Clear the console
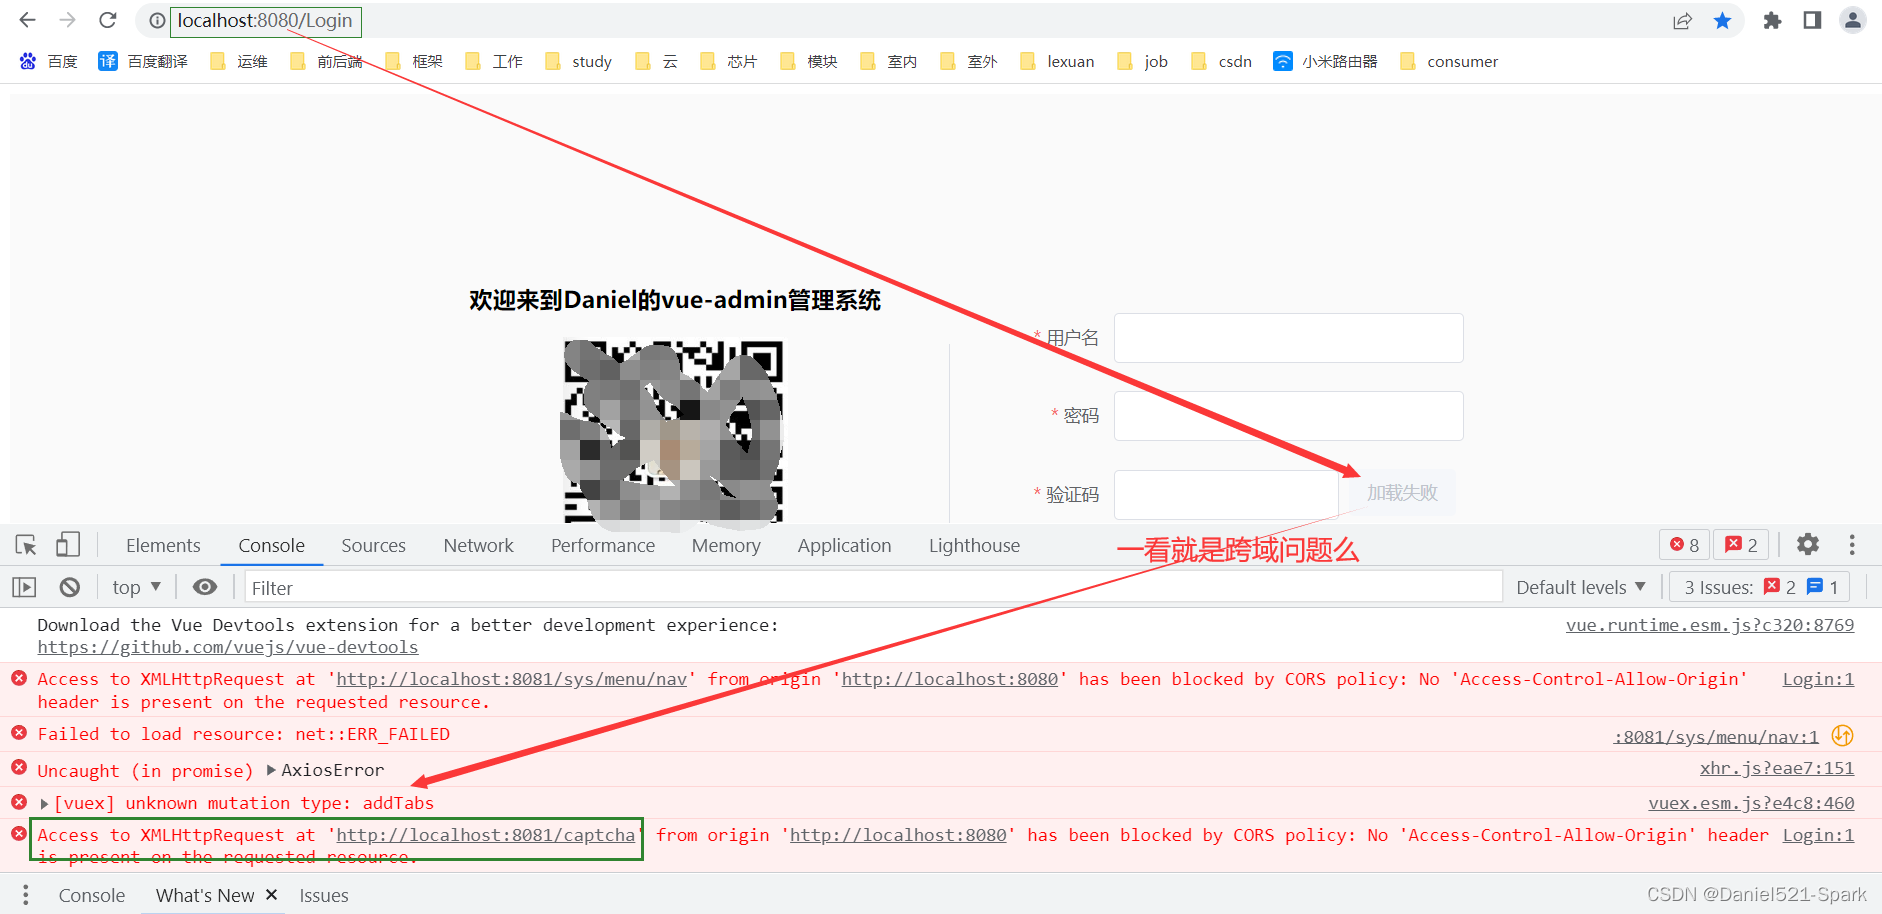 (69, 588)
